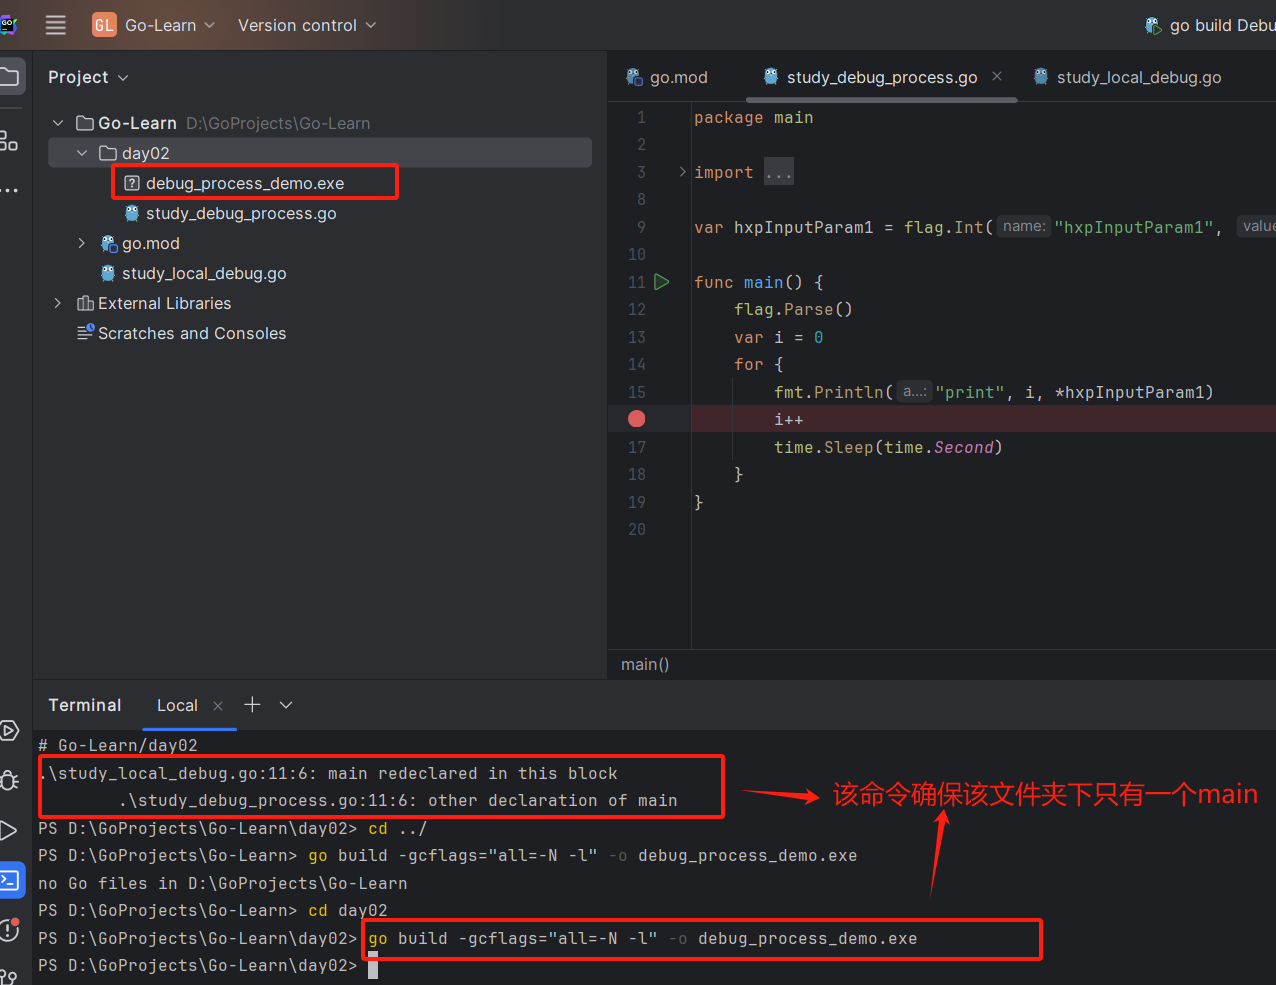Collapse the day02 folder

(82, 153)
